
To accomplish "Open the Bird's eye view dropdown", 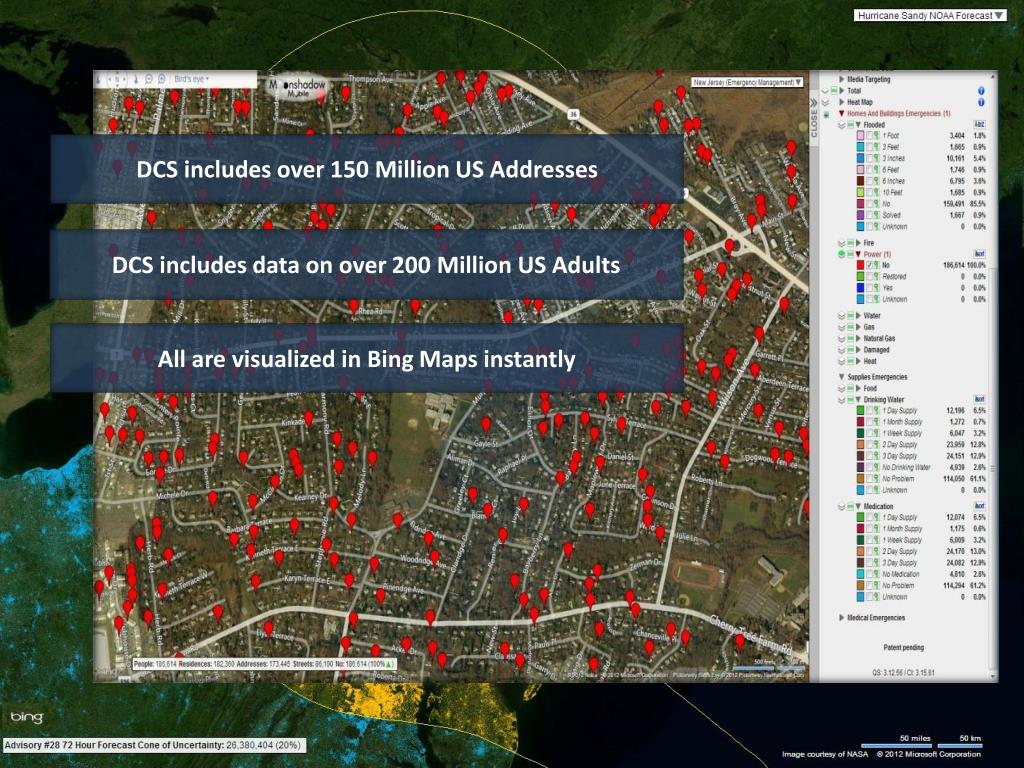I will 191,79.
